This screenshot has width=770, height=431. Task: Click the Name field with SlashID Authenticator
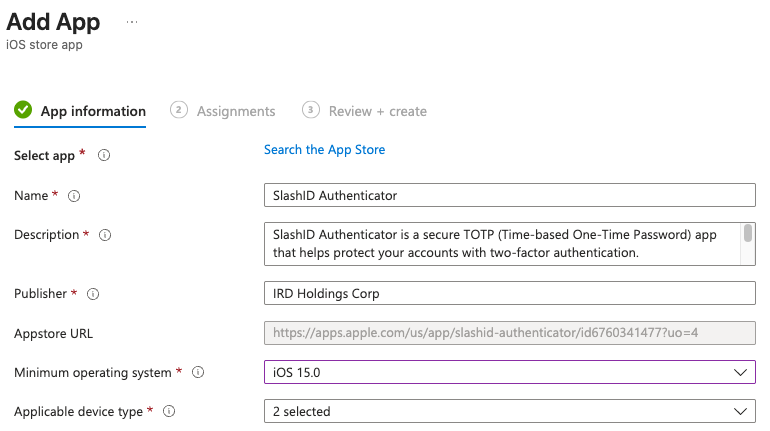(x=510, y=195)
